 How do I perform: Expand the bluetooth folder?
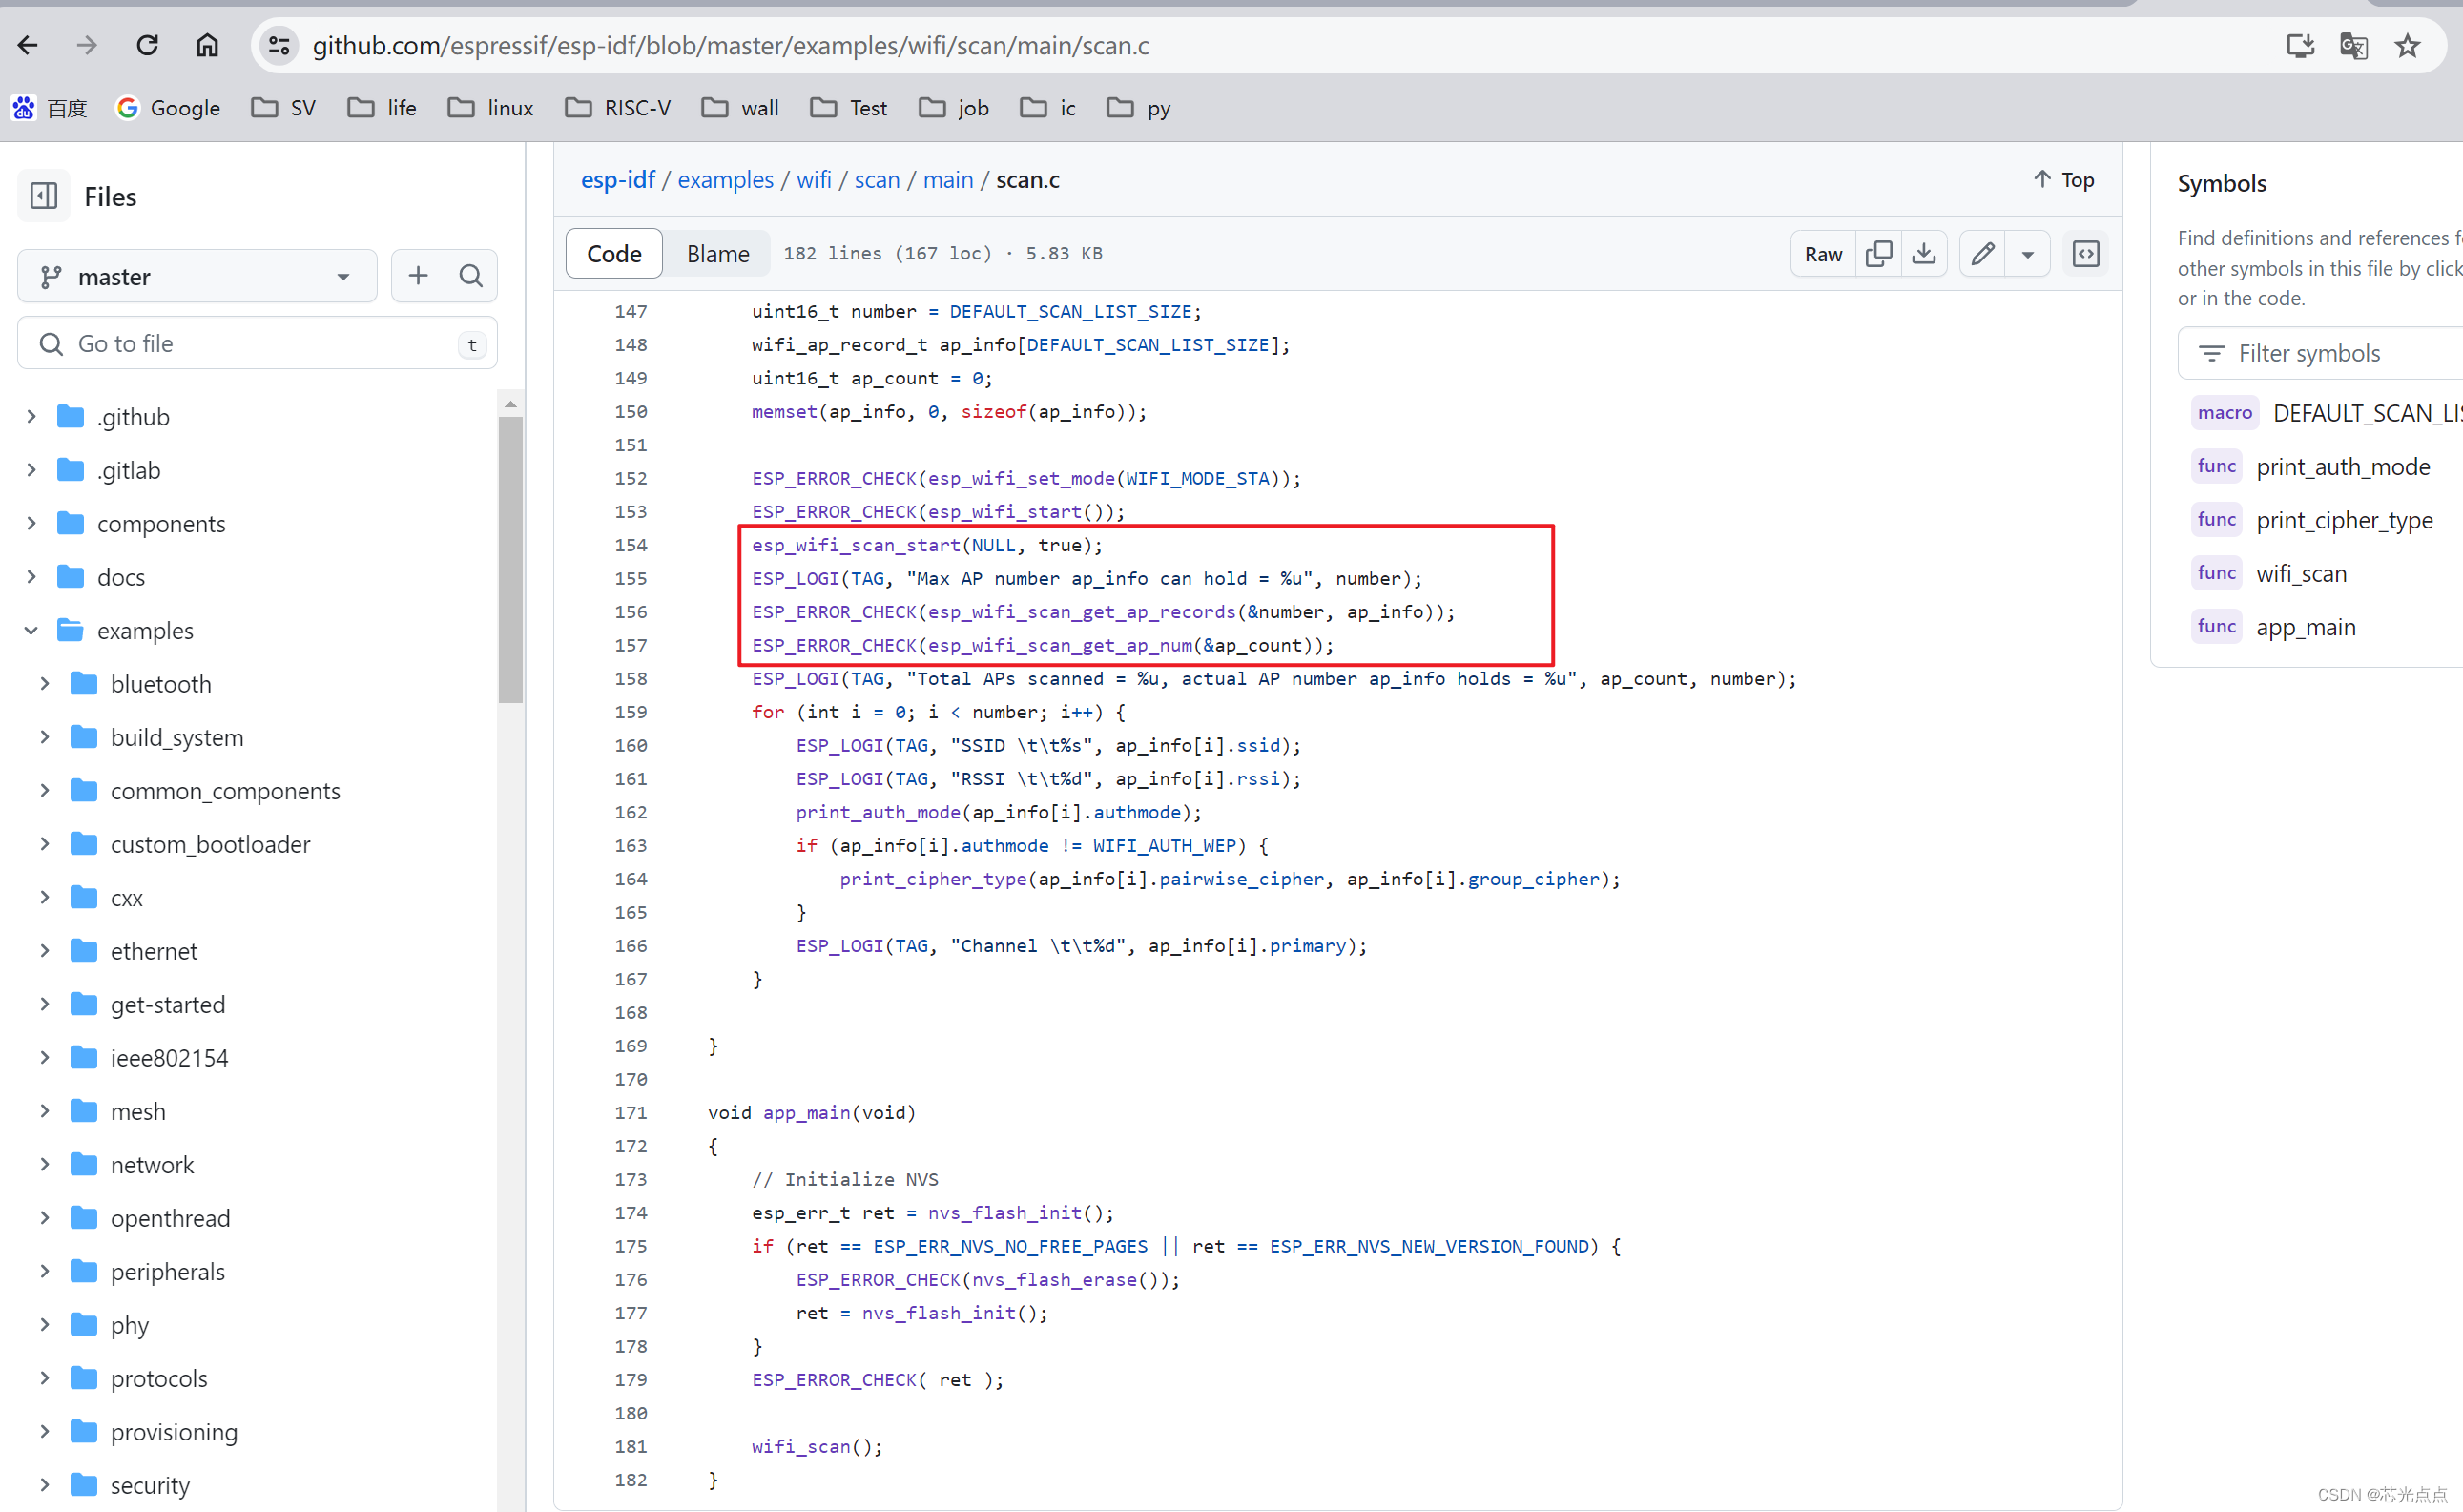(45, 684)
